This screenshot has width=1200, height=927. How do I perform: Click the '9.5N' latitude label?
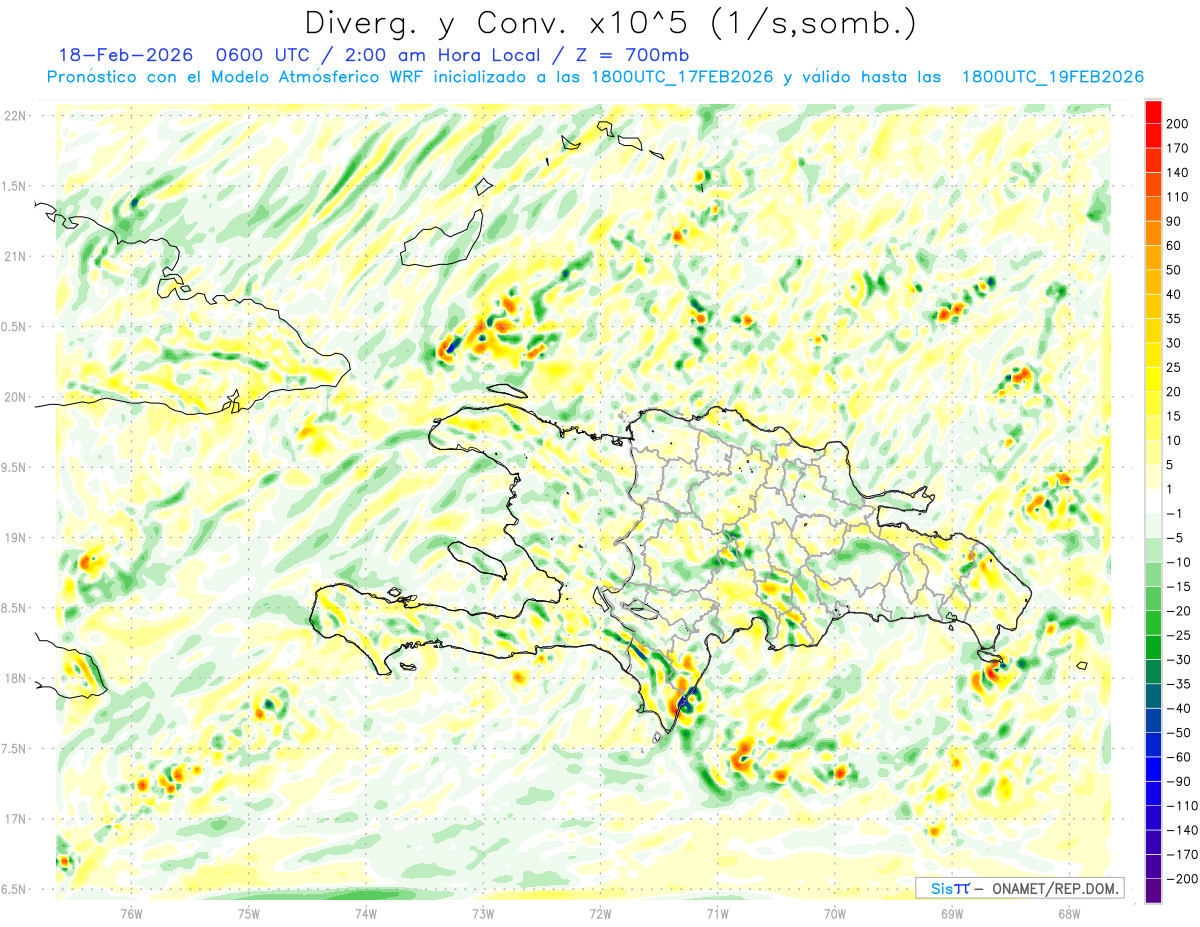pos(15,467)
